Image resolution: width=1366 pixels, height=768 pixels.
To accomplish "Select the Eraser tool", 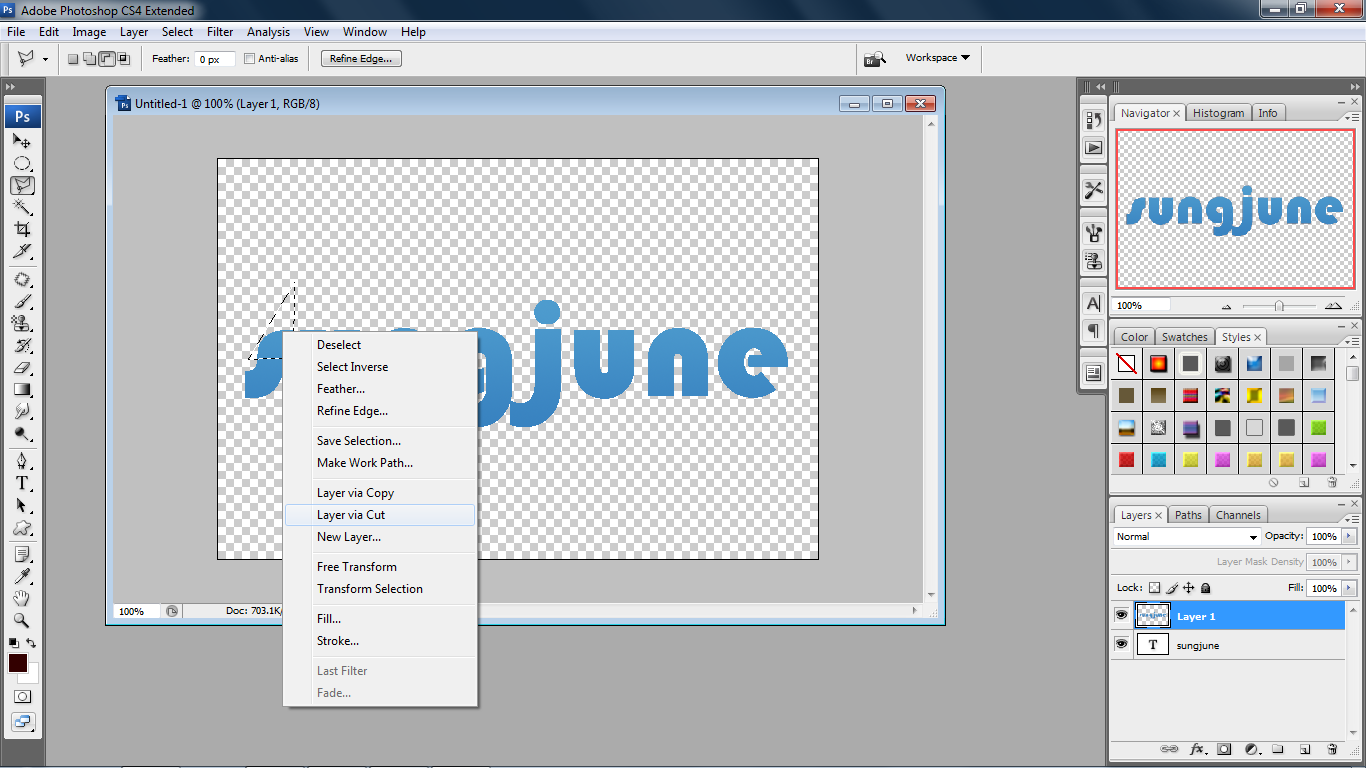I will click(x=22, y=368).
